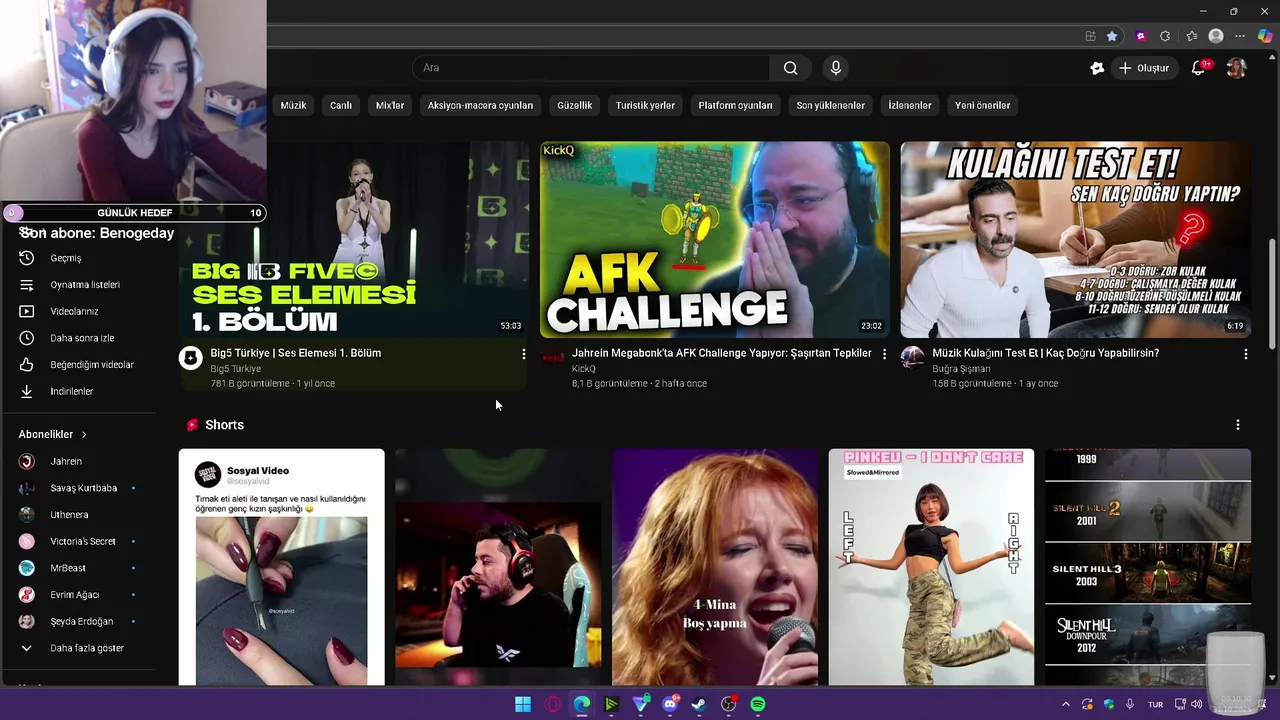Click in the Ara search field
The image size is (1280, 720).
pos(591,68)
